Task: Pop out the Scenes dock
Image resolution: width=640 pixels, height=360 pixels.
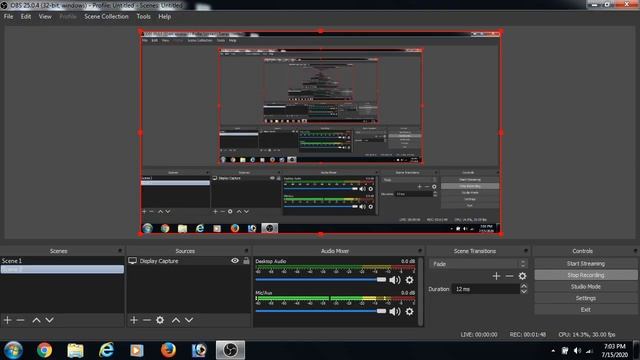Action: (120, 251)
